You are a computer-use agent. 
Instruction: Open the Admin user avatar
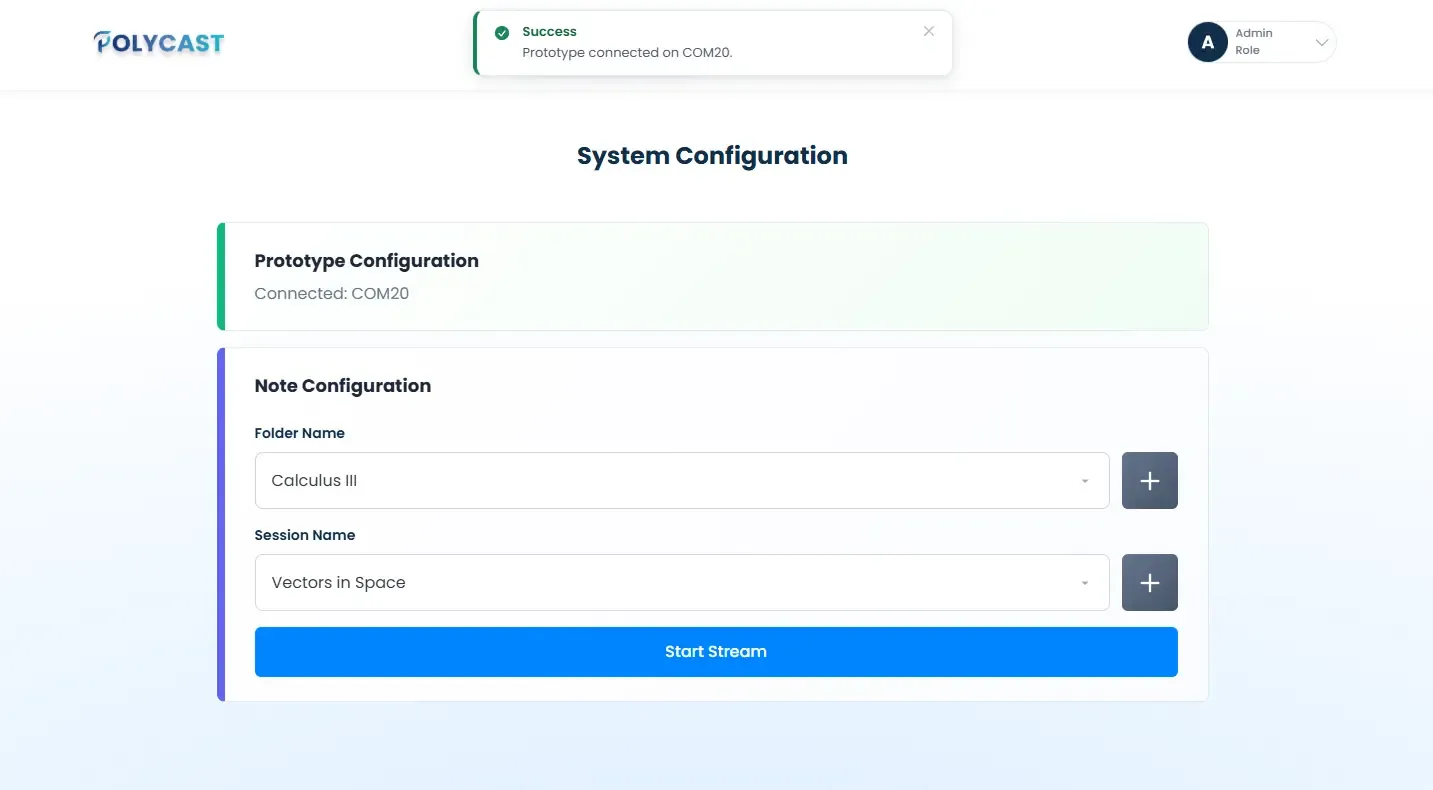point(1208,42)
